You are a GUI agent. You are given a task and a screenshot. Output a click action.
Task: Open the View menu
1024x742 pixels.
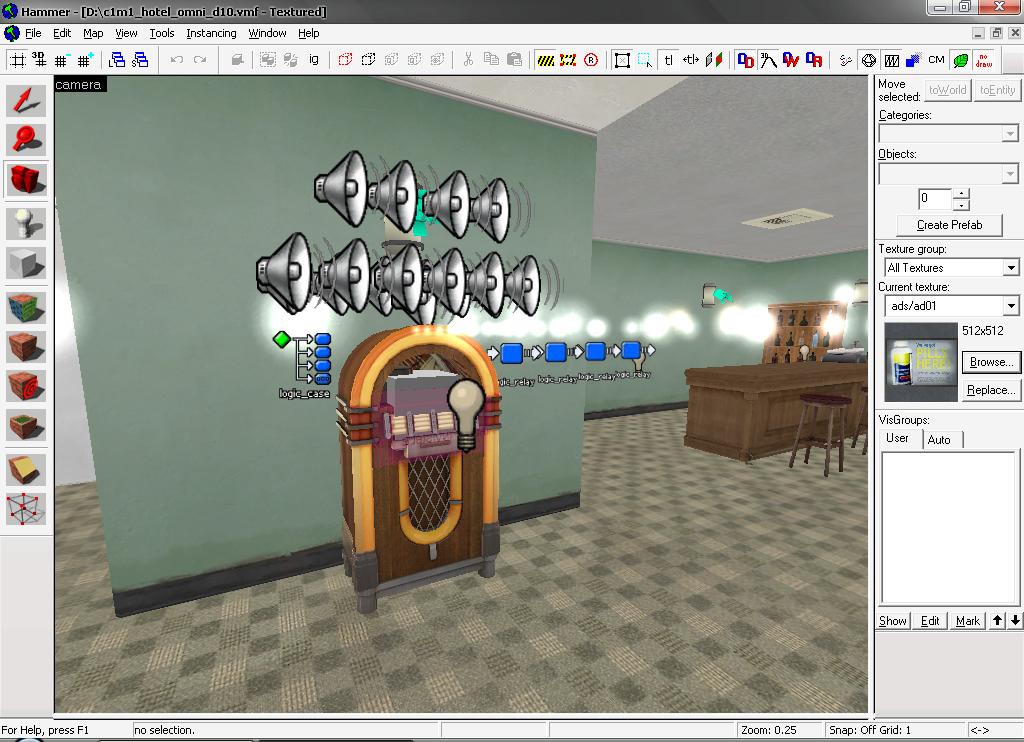click(x=126, y=33)
